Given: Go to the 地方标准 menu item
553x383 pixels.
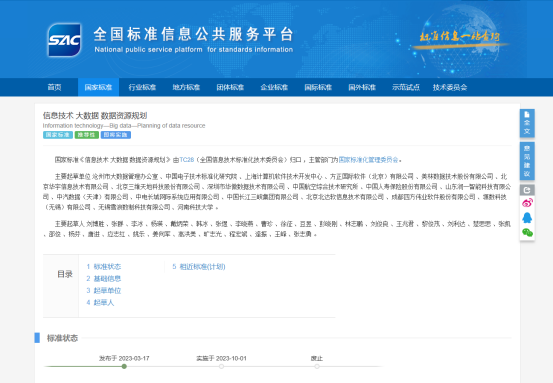Looking at the screenshot, I should 186,87.
